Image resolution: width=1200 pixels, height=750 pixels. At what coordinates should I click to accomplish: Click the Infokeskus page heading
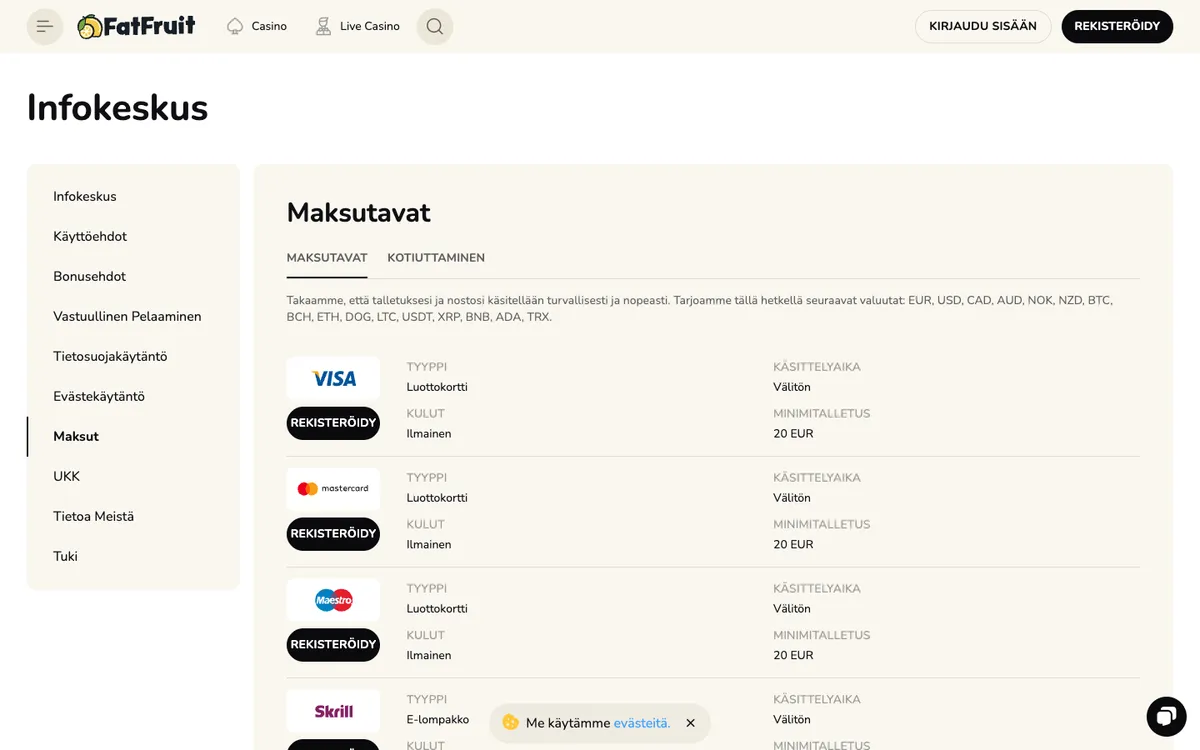click(x=118, y=108)
